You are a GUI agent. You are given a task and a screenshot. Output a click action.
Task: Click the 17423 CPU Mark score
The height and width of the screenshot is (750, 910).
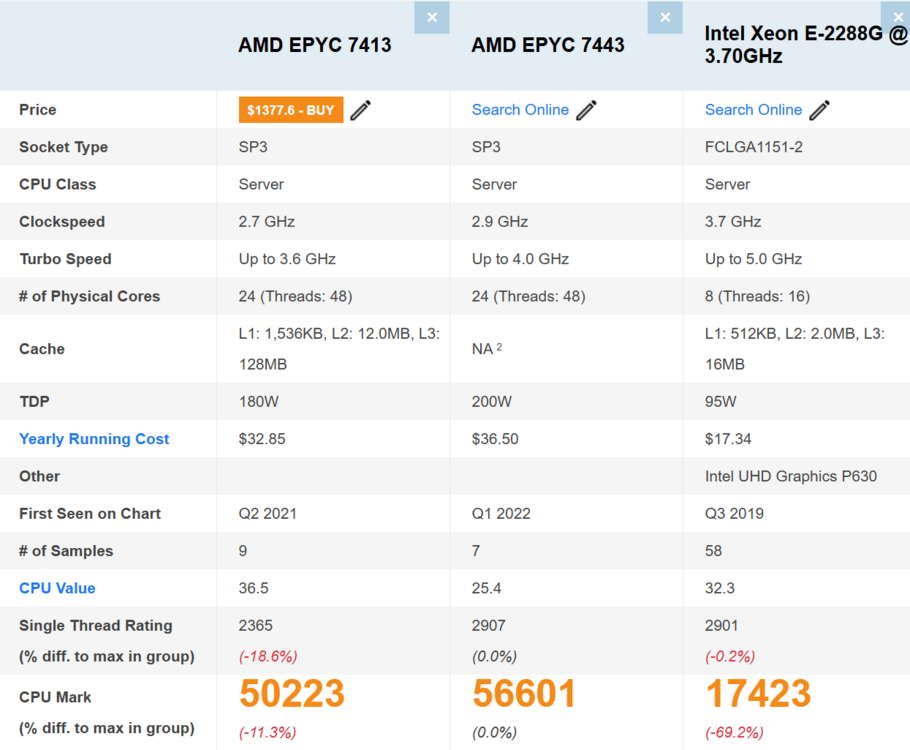click(758, 694)
